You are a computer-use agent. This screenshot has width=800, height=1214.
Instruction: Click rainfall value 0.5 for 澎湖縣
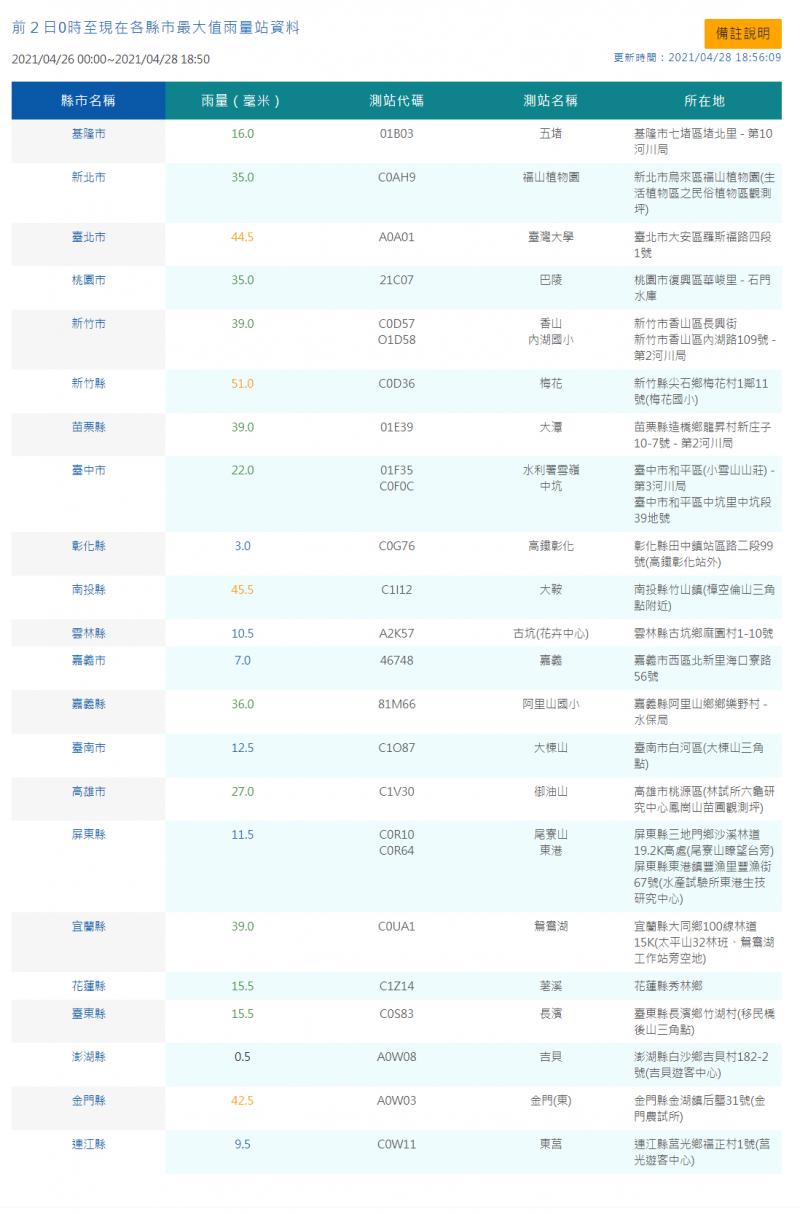(x=242, y=1057)
